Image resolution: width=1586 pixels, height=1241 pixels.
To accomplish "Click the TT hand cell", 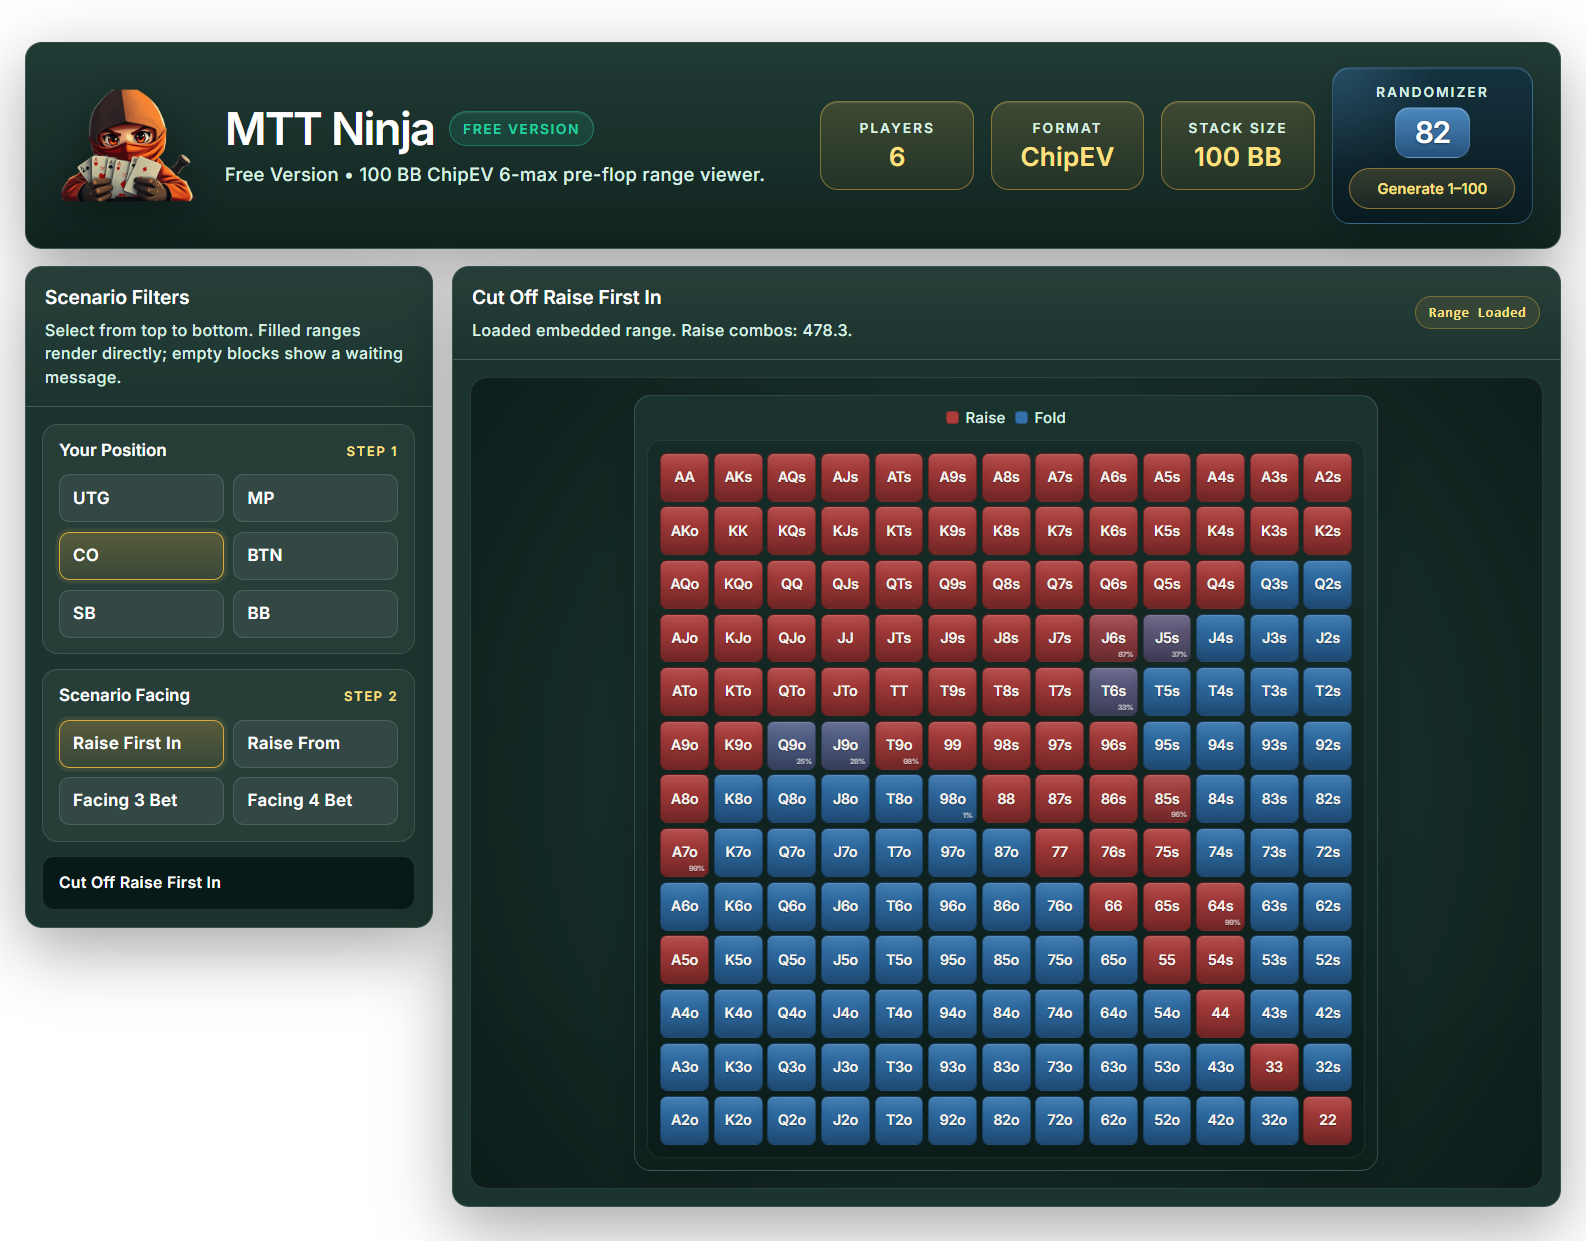I will [899, 691].
